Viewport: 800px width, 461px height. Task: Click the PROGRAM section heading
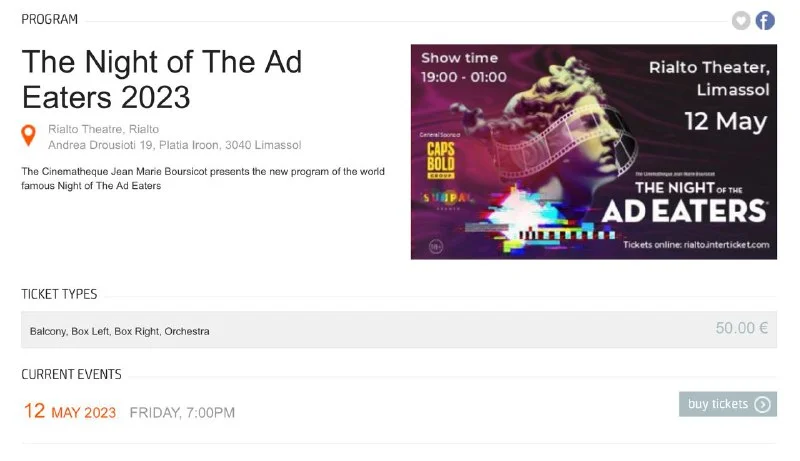[x=49, y=20]
